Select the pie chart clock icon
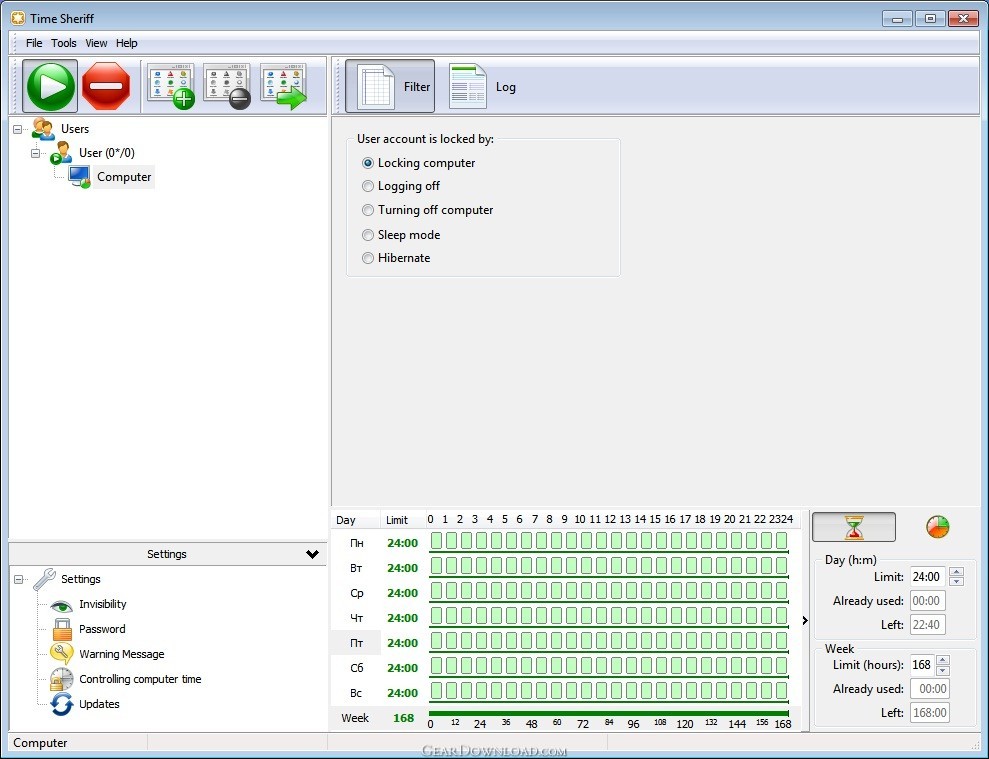The height and width of the screenshot is (759, 989). point(938,527)
